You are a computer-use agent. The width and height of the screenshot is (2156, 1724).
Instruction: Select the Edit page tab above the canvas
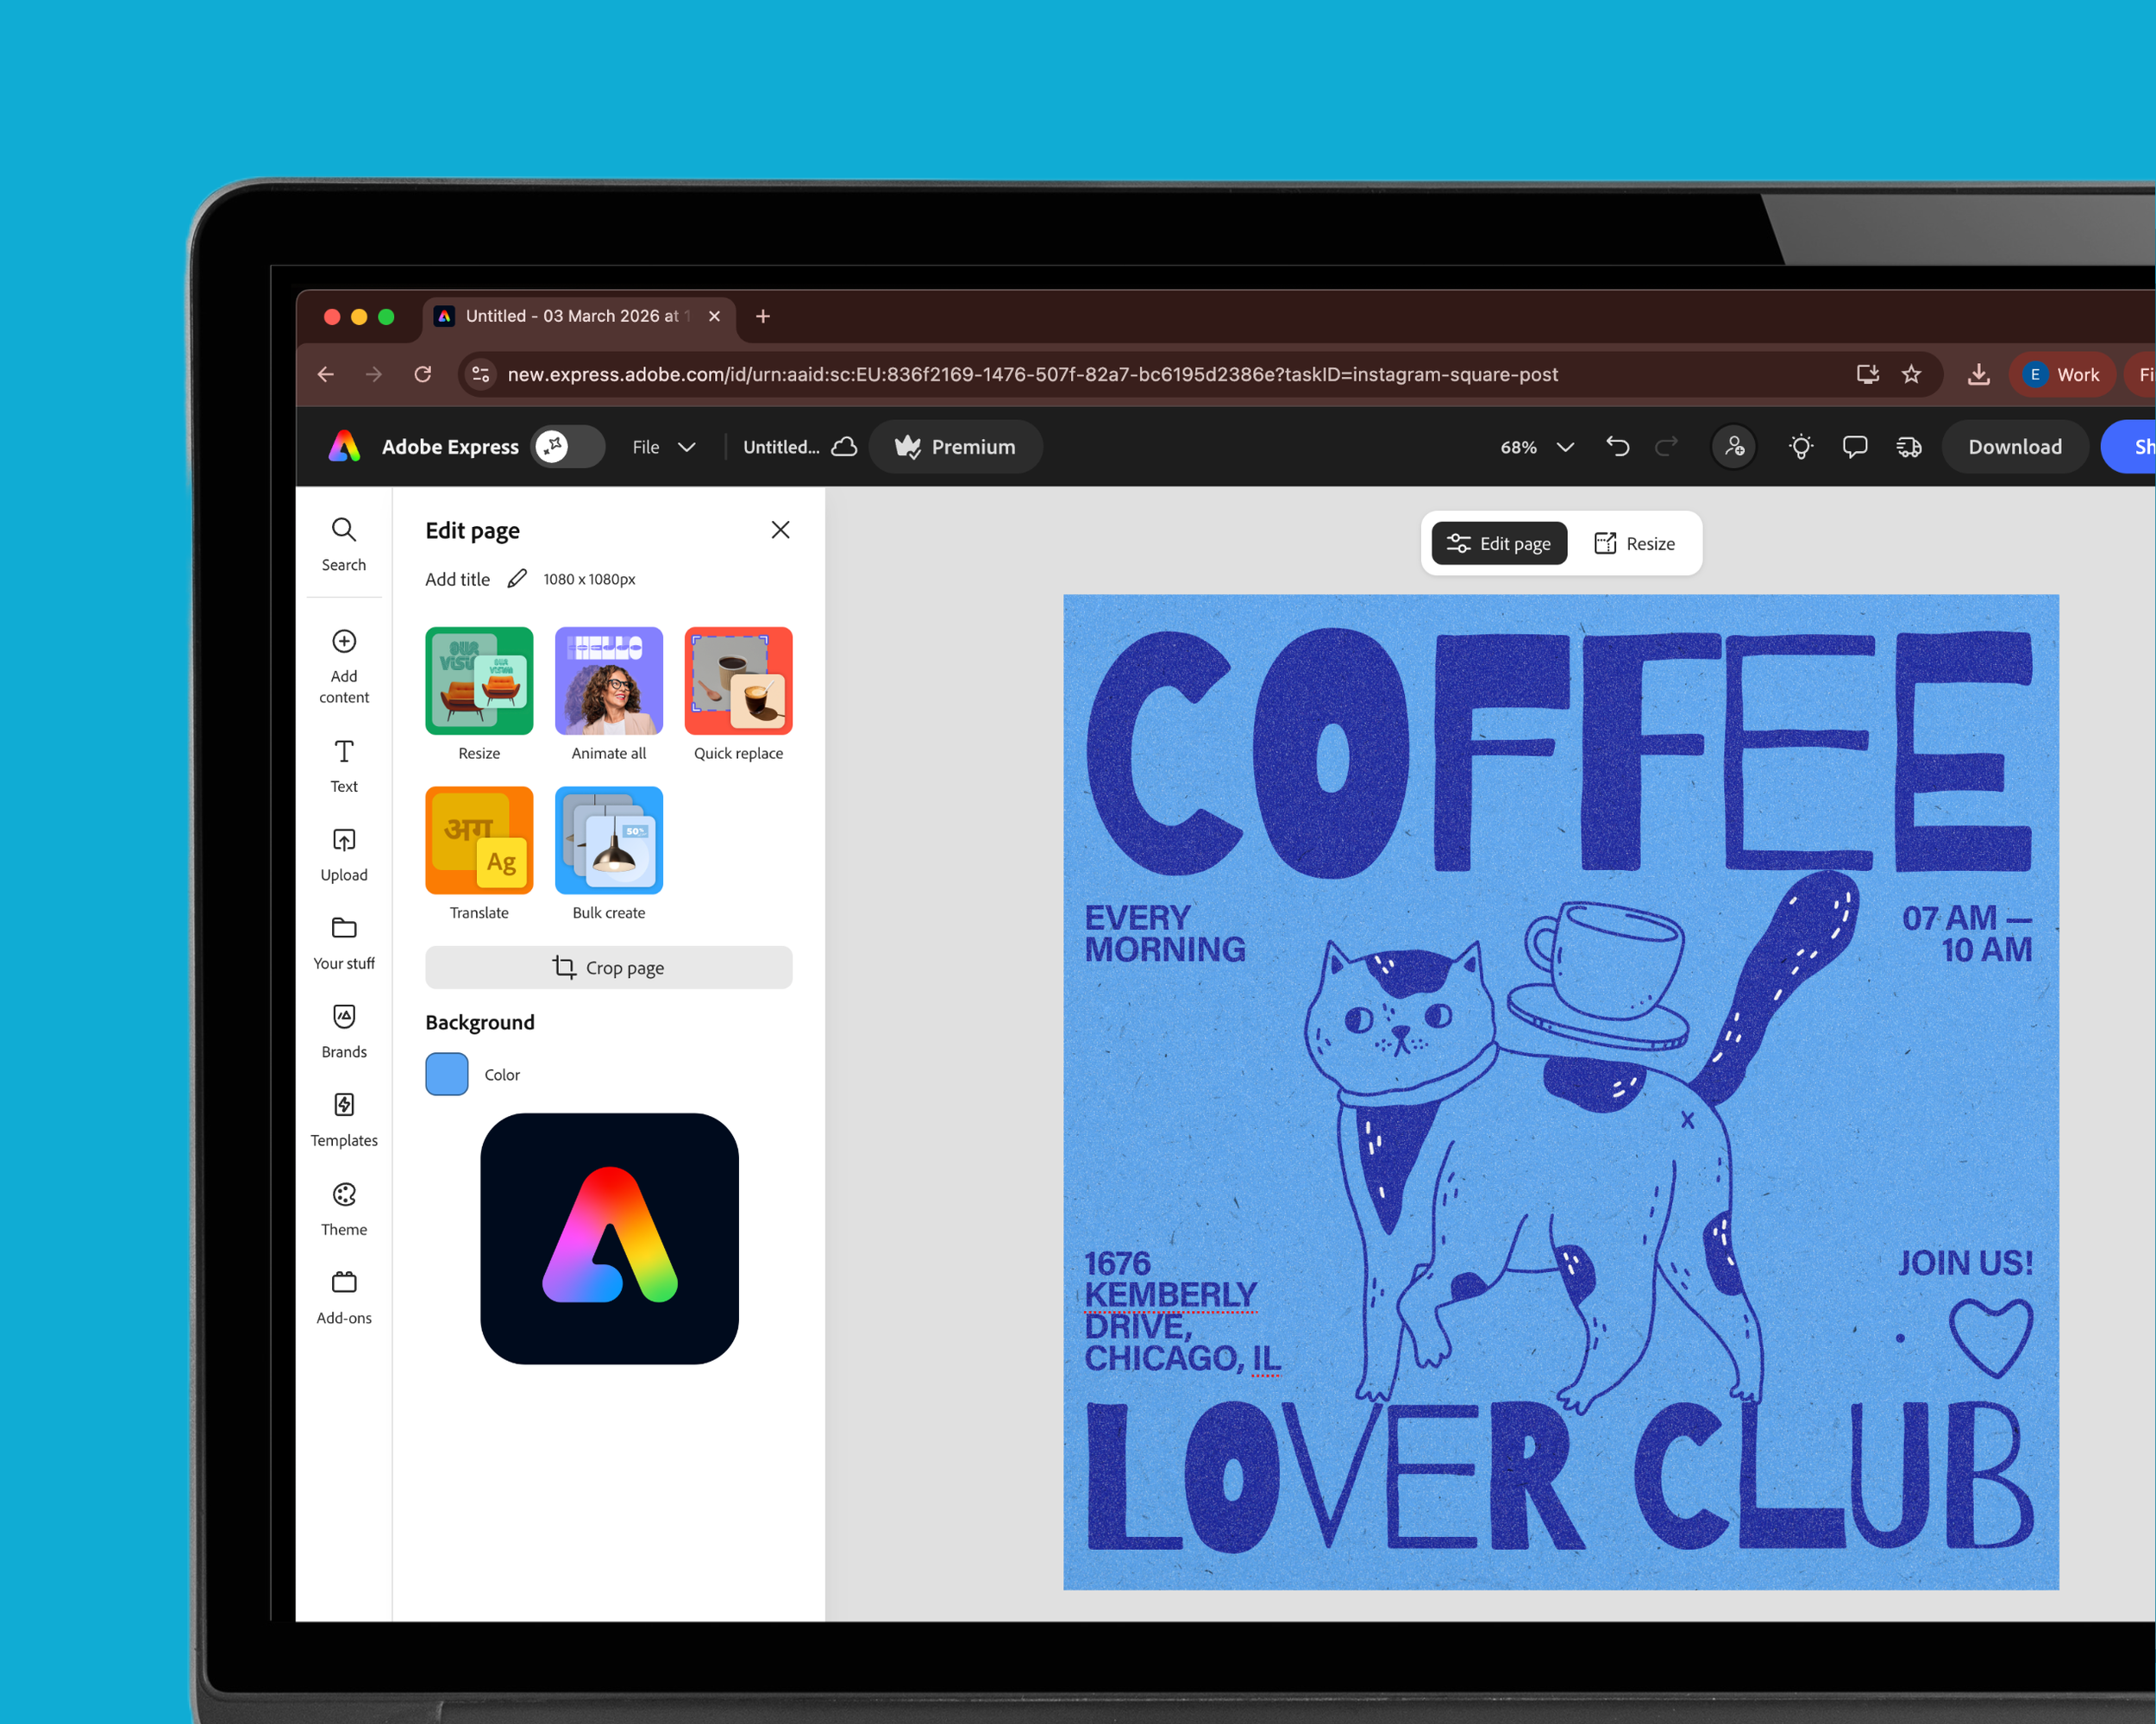[x=1498, y=543]
